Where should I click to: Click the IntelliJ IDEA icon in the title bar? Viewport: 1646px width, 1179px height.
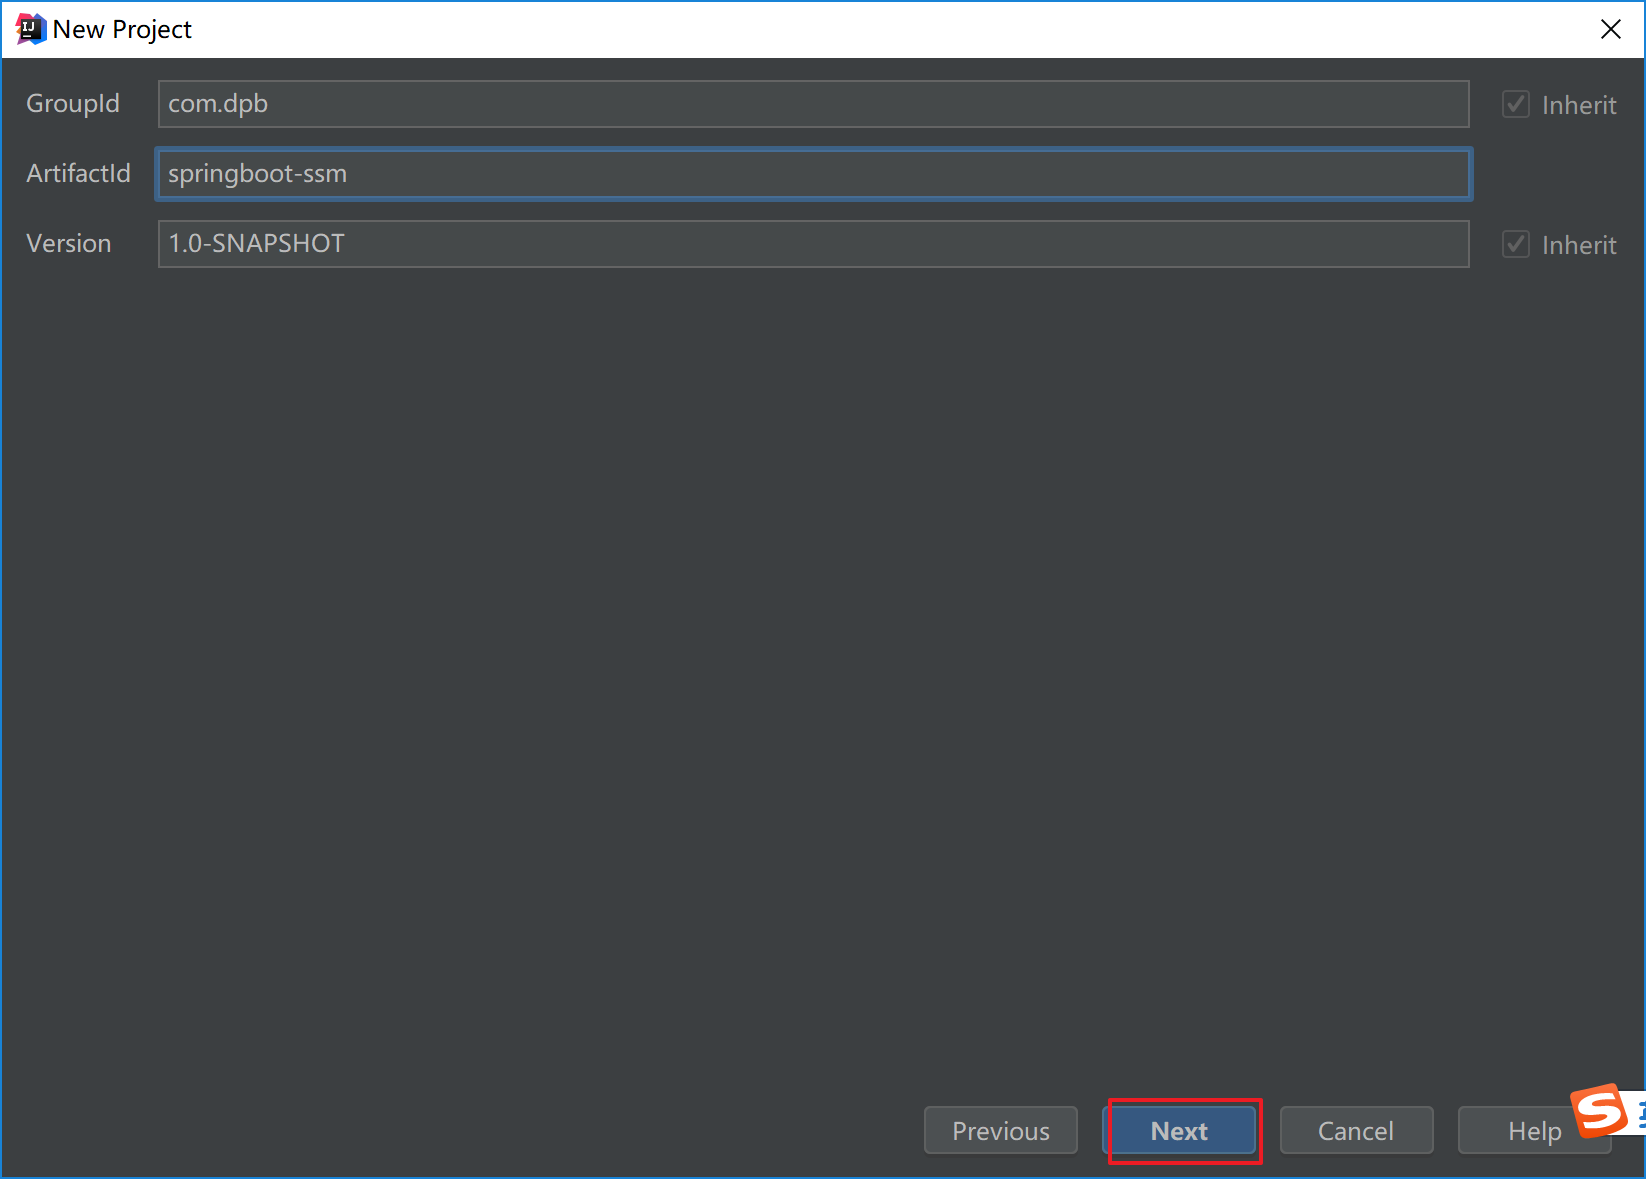click(x=30, y=29)
